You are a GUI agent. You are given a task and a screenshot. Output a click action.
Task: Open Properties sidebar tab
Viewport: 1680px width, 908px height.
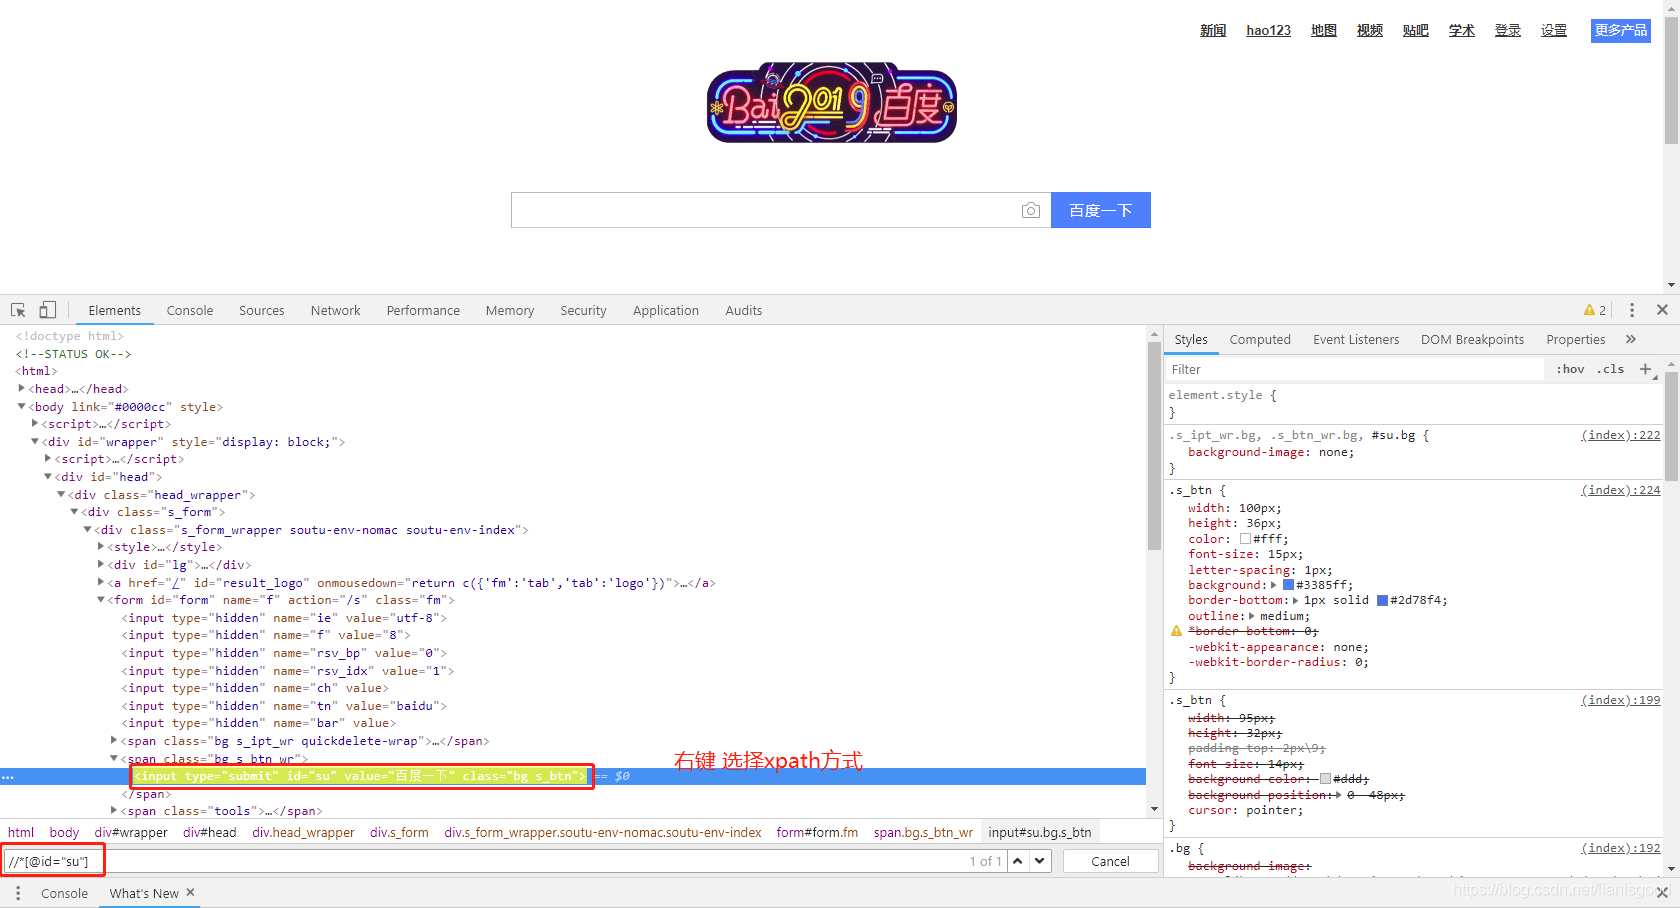(x=1575, y=339)
